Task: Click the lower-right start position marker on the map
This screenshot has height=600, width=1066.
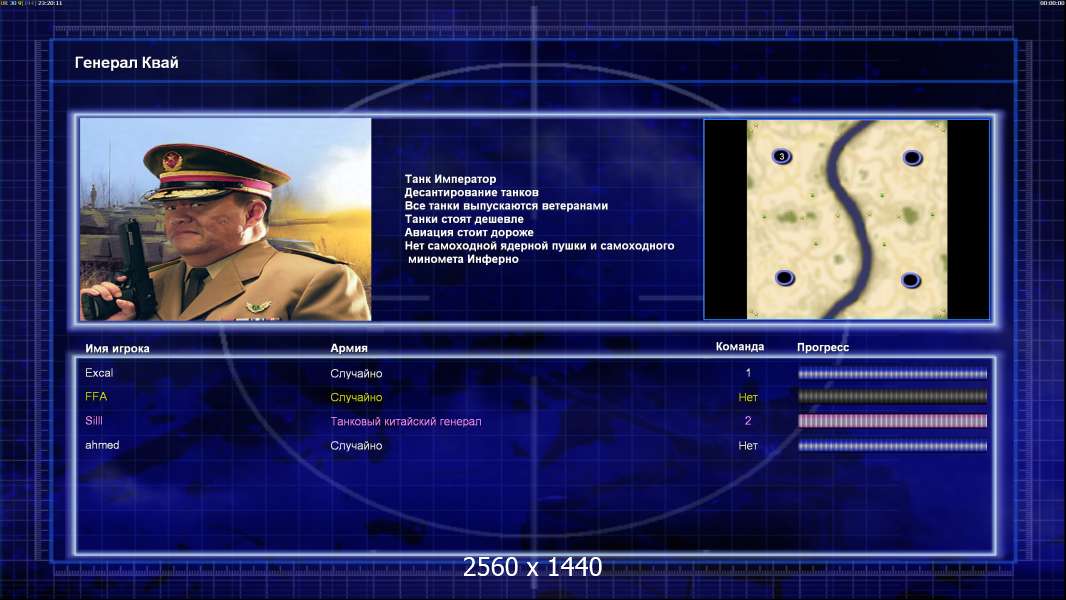Action: point(910,280)
